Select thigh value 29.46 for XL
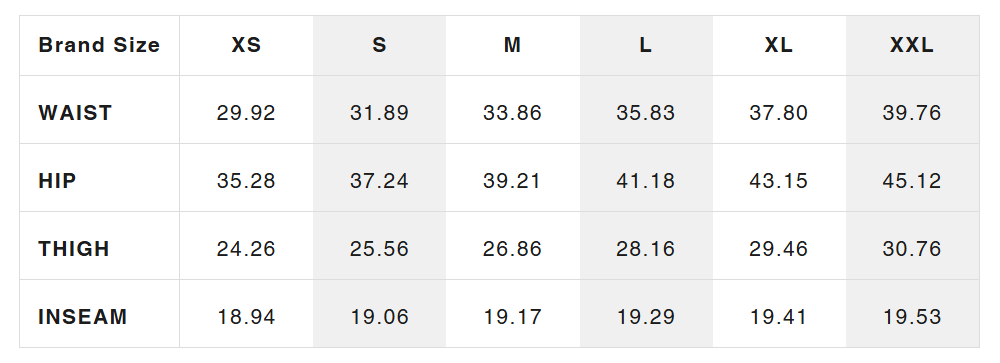This screenshot has width=1000, height=363. pos(779,249)
